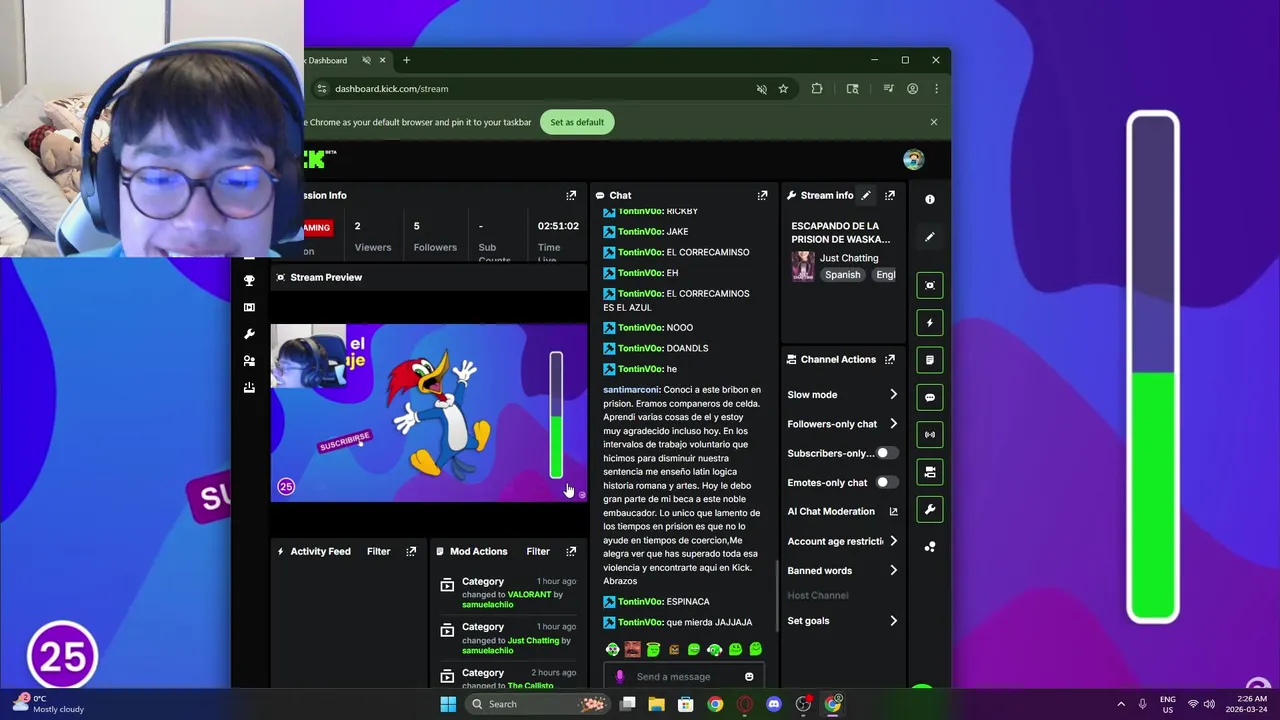Screen dimensions: 1280x720
Task: Toggle the lightning Activity Feed widget icon in right bar
Action: (930, 323)
